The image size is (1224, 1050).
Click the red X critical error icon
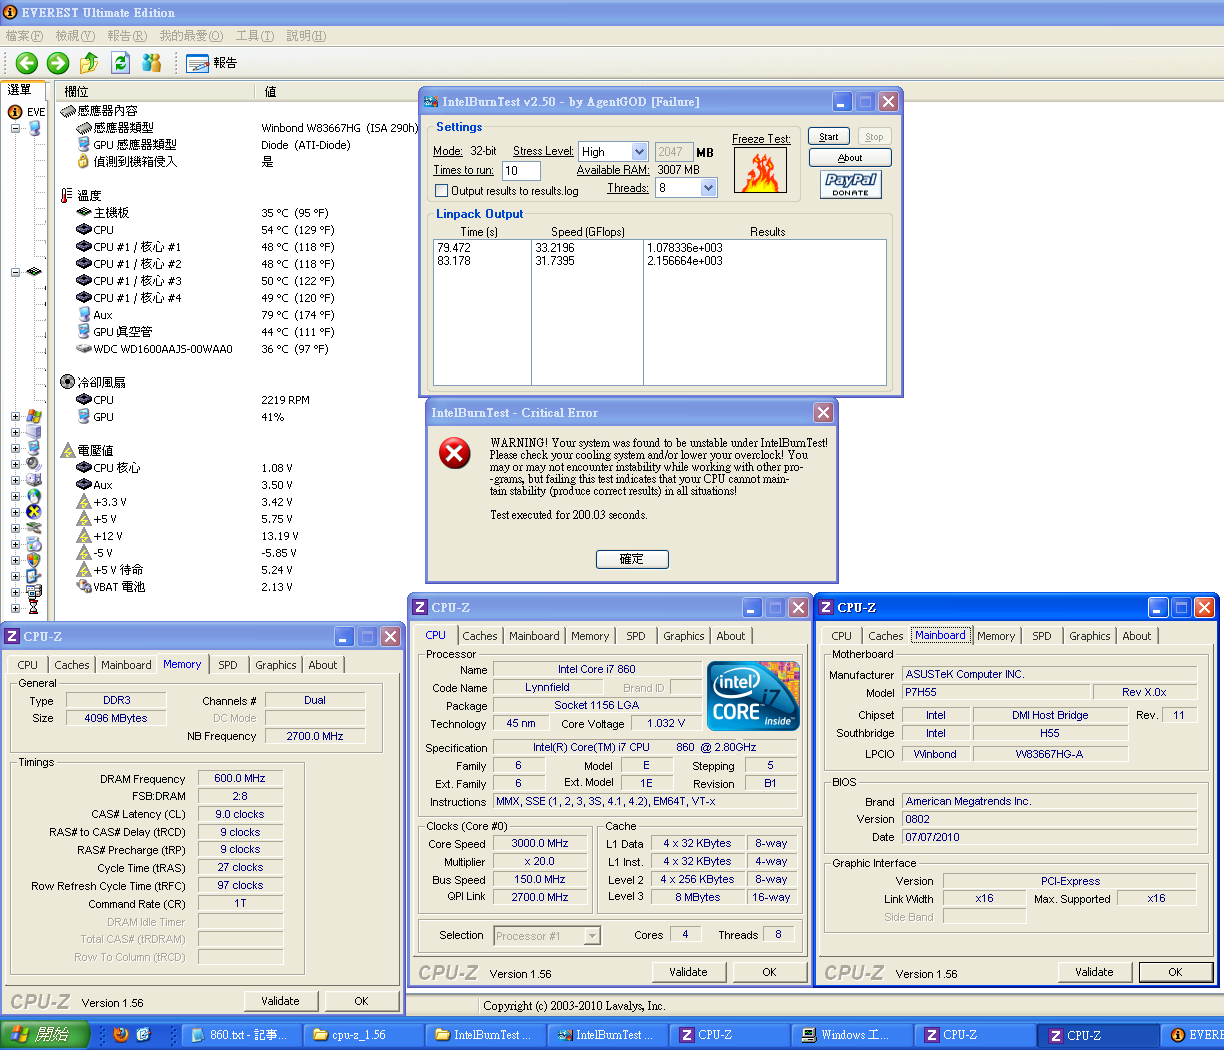coord(455,454)
